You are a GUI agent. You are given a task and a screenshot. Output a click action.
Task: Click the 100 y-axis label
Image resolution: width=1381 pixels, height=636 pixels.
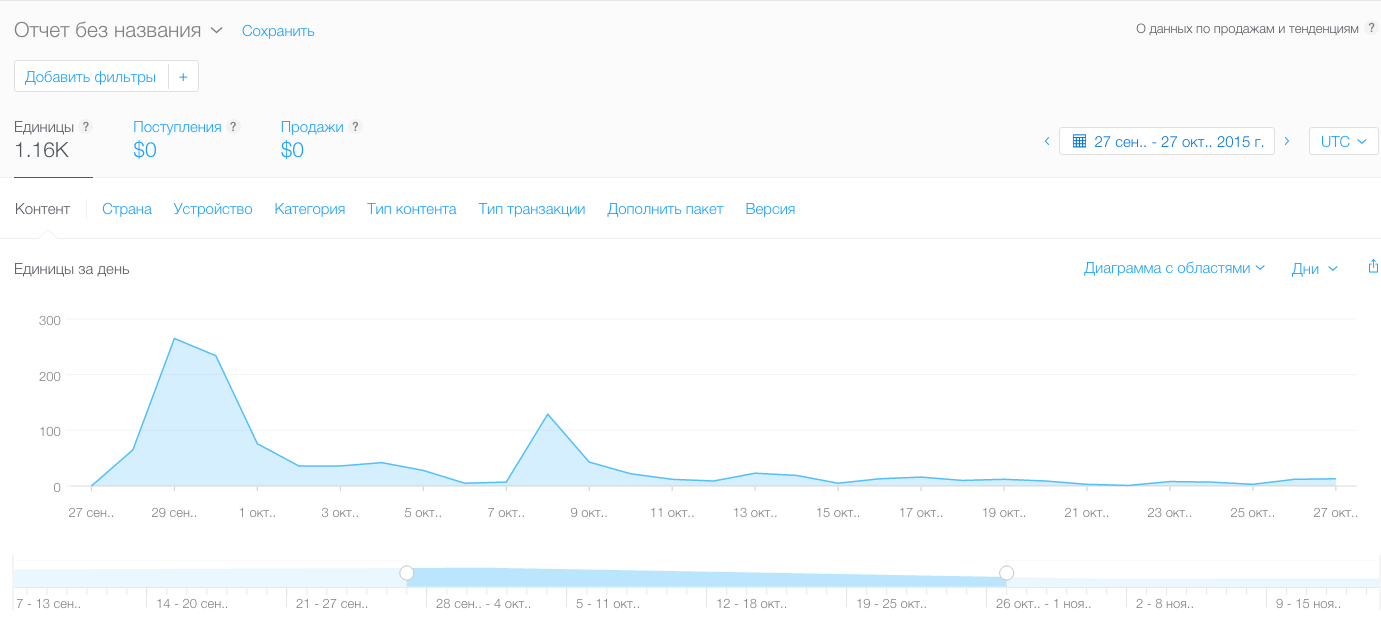pos(50,432)
